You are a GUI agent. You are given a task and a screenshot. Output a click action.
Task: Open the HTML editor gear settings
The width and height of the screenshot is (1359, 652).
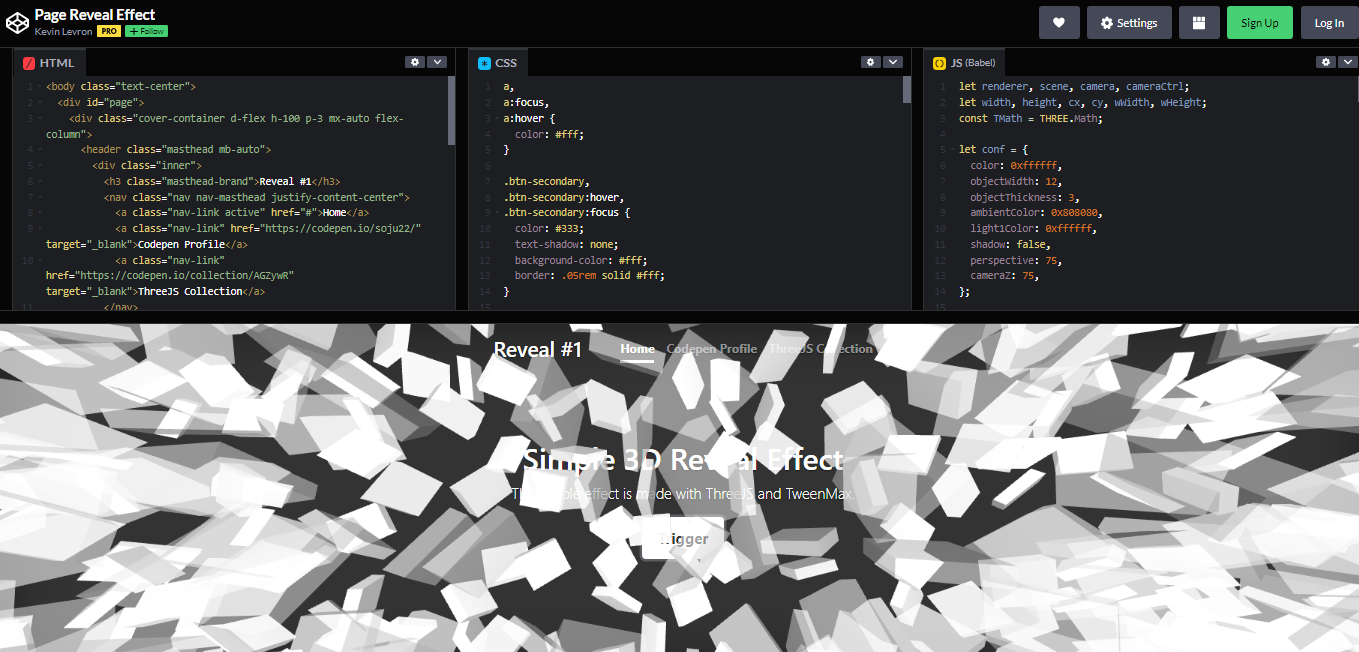[x=415, y=62]
